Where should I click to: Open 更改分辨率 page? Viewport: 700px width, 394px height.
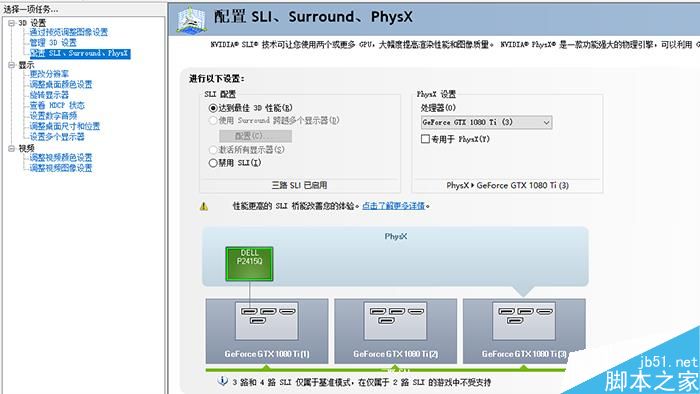[49, 74]
